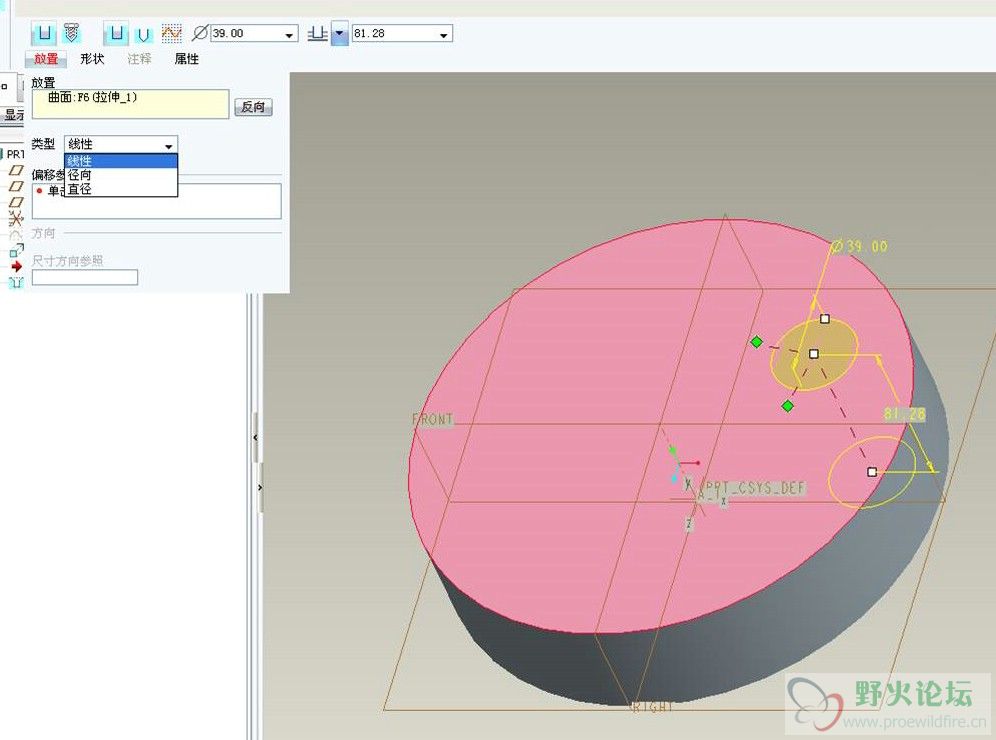
Task: Activate the offset references collector box
Action: tap(156, 201)
